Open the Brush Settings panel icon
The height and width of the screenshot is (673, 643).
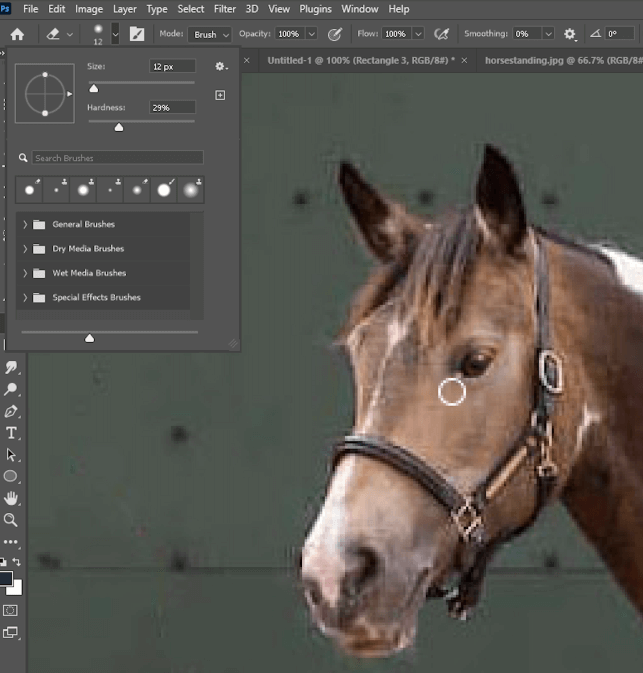pos(137,34)
